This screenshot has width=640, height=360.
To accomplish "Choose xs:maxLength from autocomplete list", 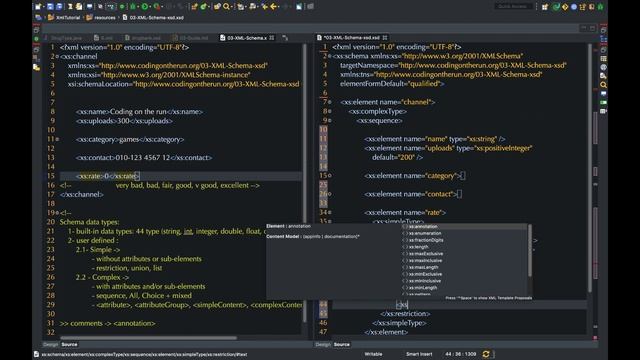I will 464,267.
